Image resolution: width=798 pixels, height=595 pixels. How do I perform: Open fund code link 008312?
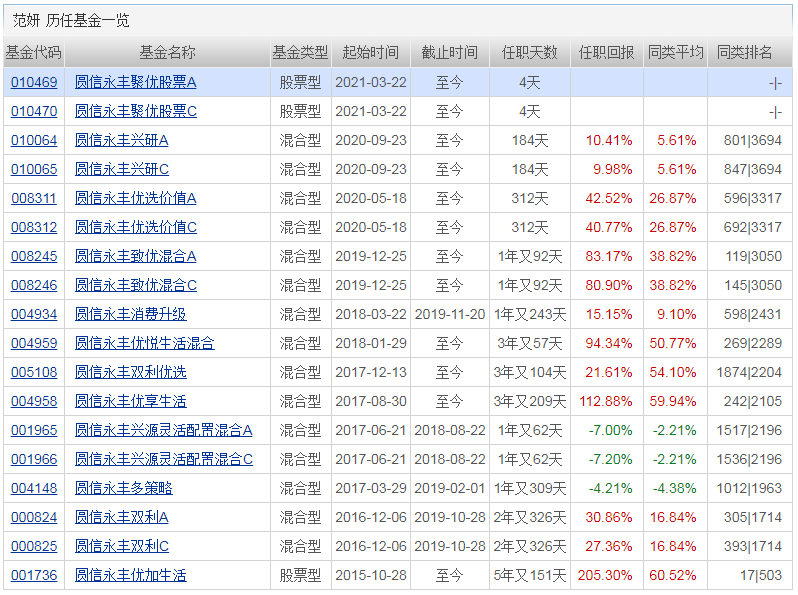tap(34, 228)
